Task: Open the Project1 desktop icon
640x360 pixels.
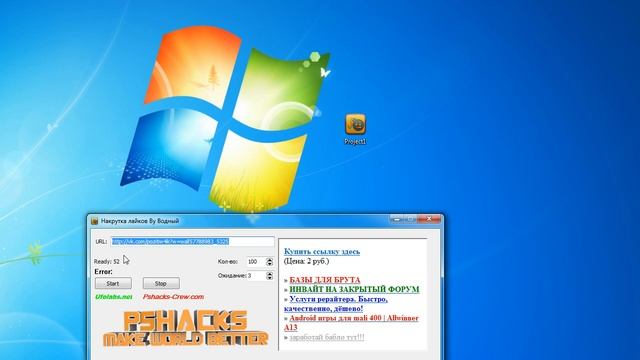Action: pyautogui.click(x=355, y=129)
